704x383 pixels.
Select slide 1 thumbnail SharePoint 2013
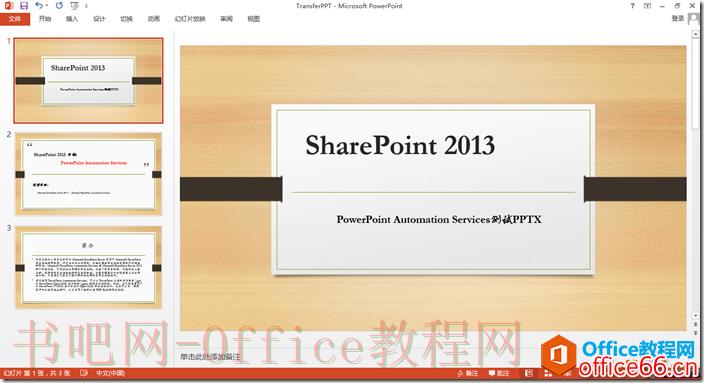(88, 80)
